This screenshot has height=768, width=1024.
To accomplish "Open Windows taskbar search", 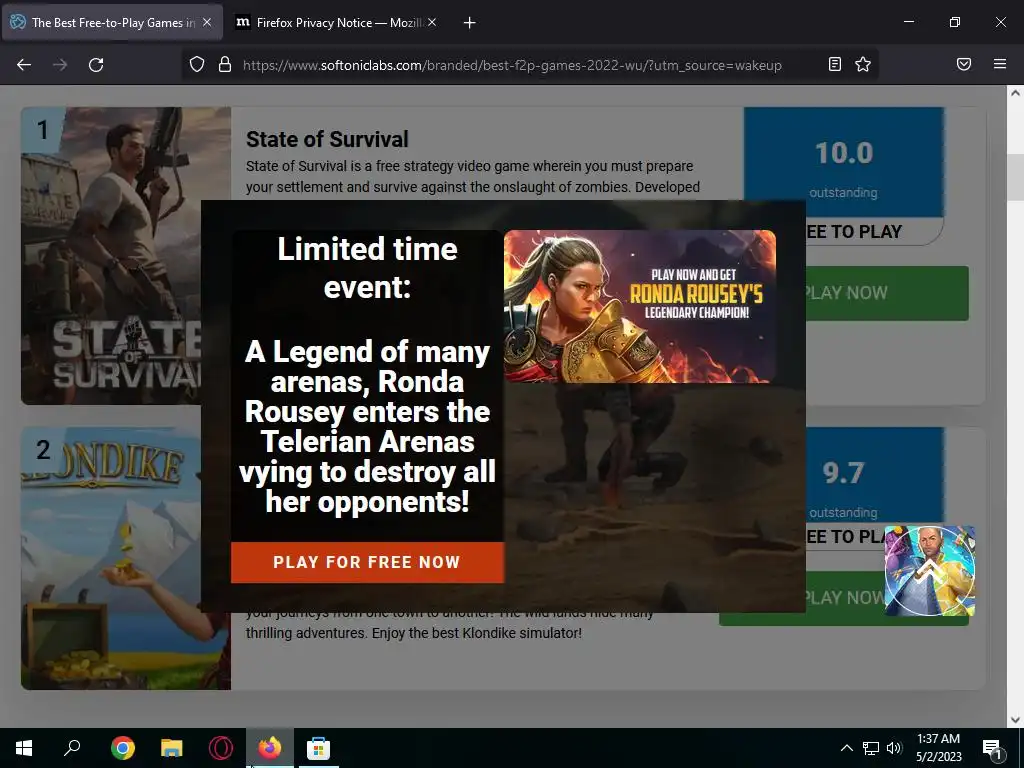I will (x=72, y=748).
